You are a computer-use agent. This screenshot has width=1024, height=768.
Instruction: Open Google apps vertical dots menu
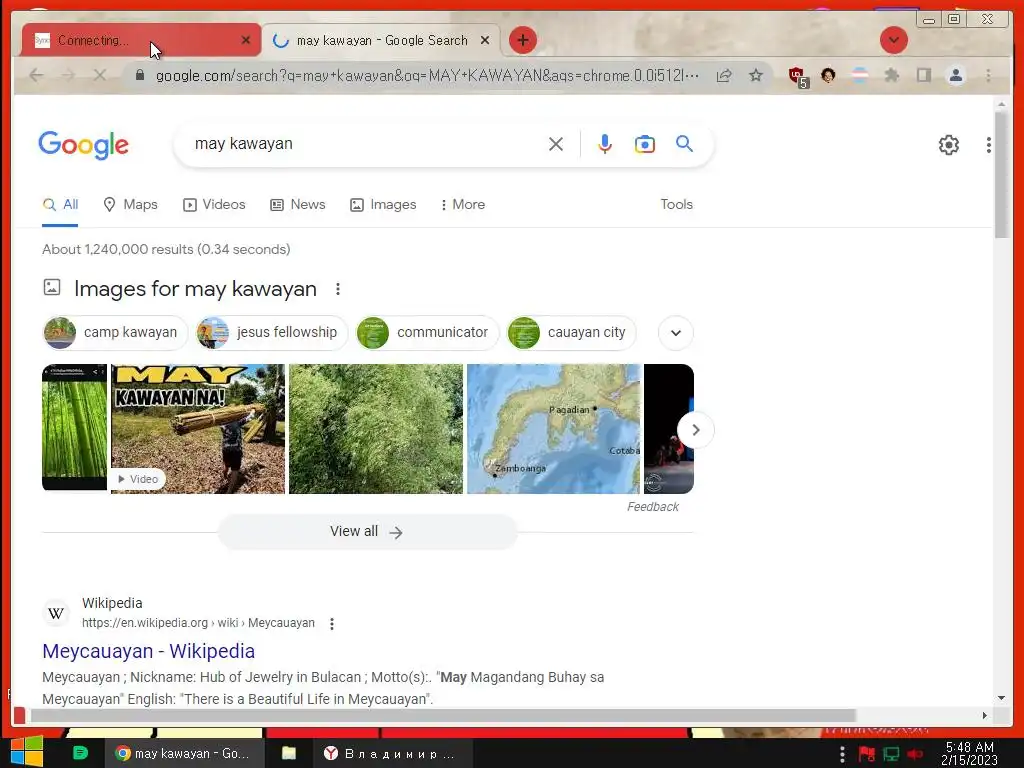click(989, 145)
